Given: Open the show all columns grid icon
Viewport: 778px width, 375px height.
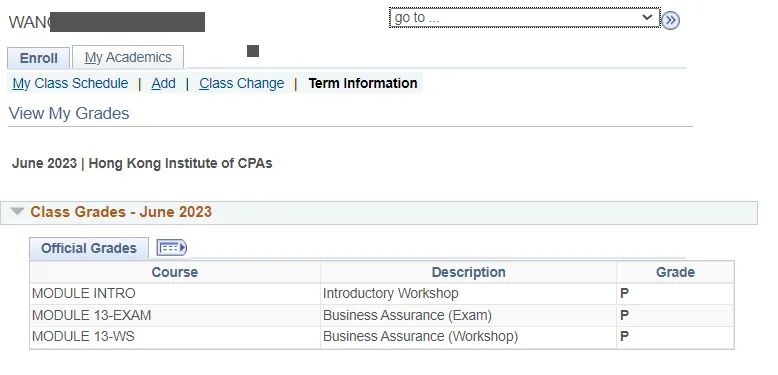Looking at the screenshot, I should (x=172, y=248).
